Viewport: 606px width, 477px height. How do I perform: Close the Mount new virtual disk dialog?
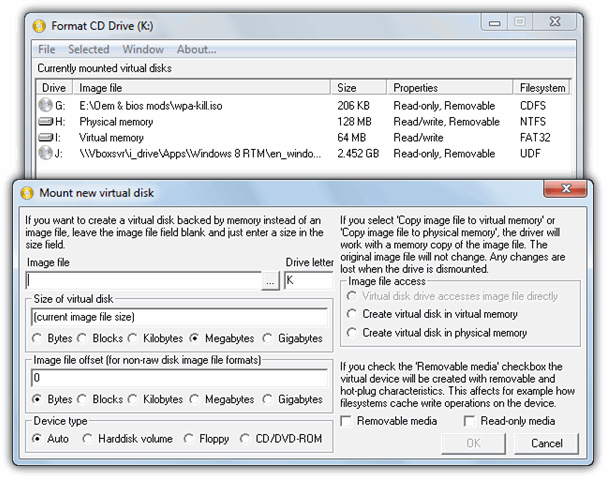(x=566, y=188)
